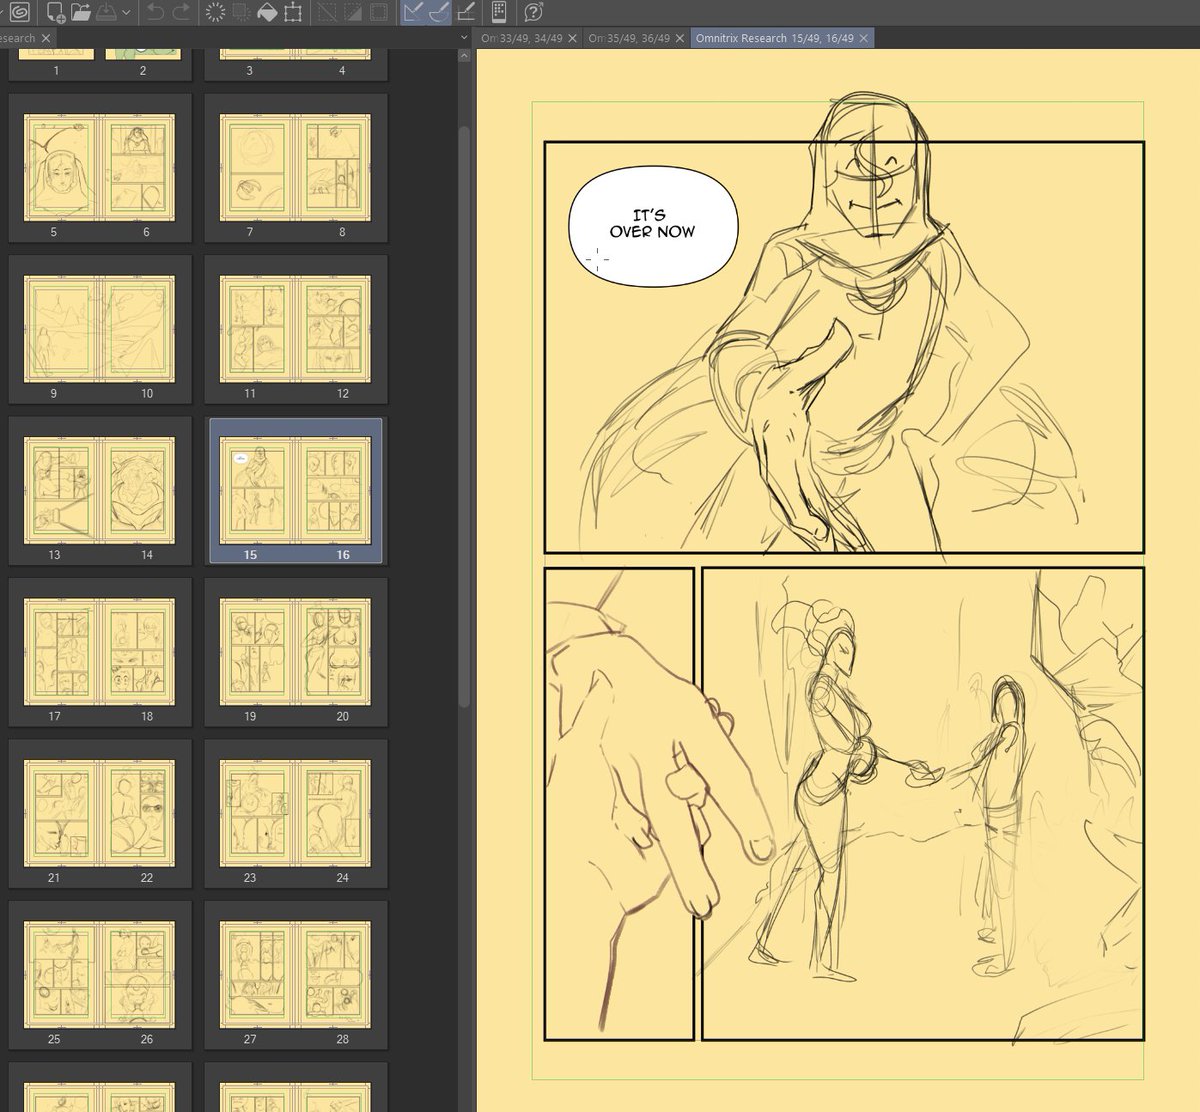Create a new canvas with New icon
Viewport: 1200px width, 1112px height.
coord(56,12)
